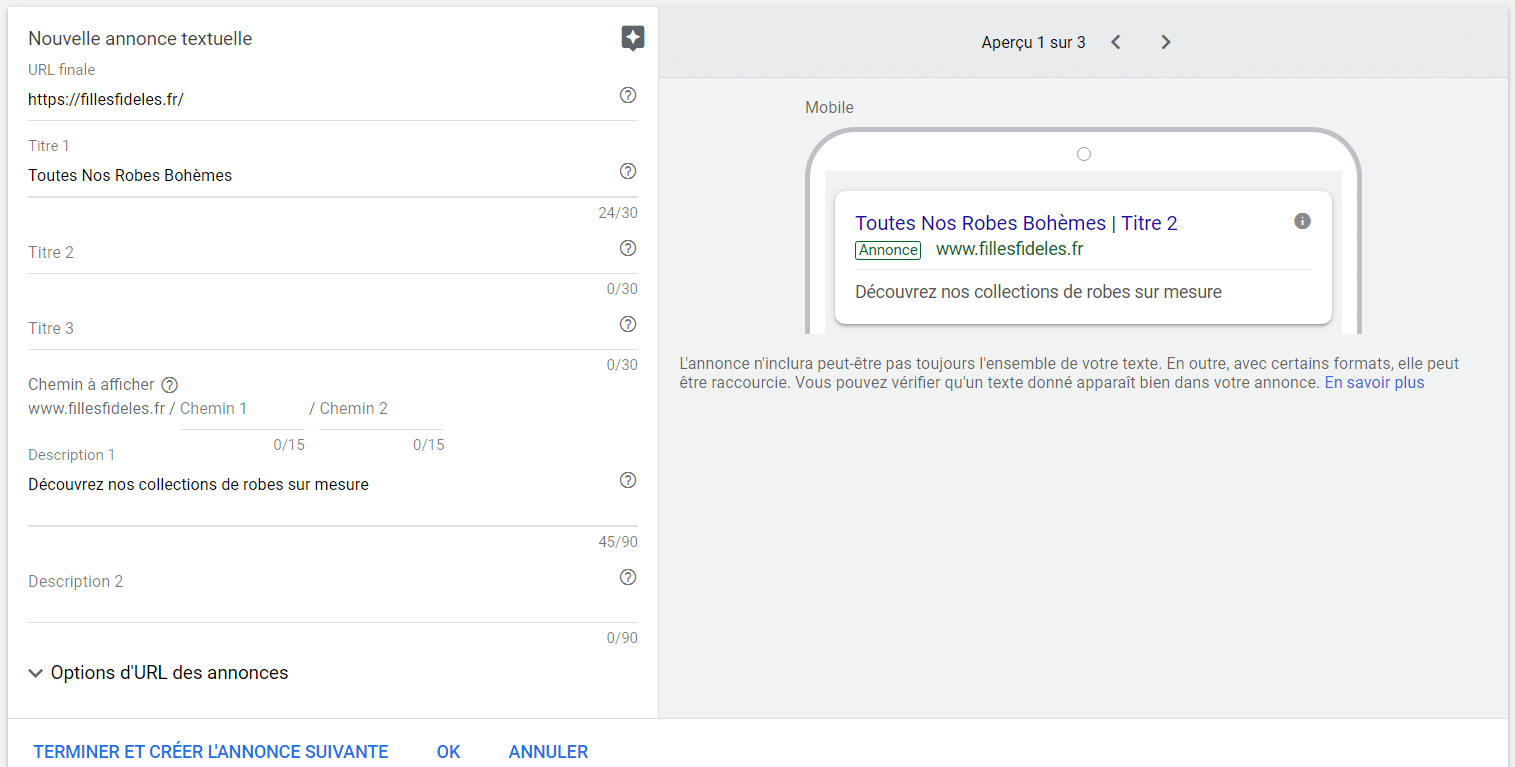1515x767 pixels.
Task: Go to next ad preview
Action: pos(1165,42)
